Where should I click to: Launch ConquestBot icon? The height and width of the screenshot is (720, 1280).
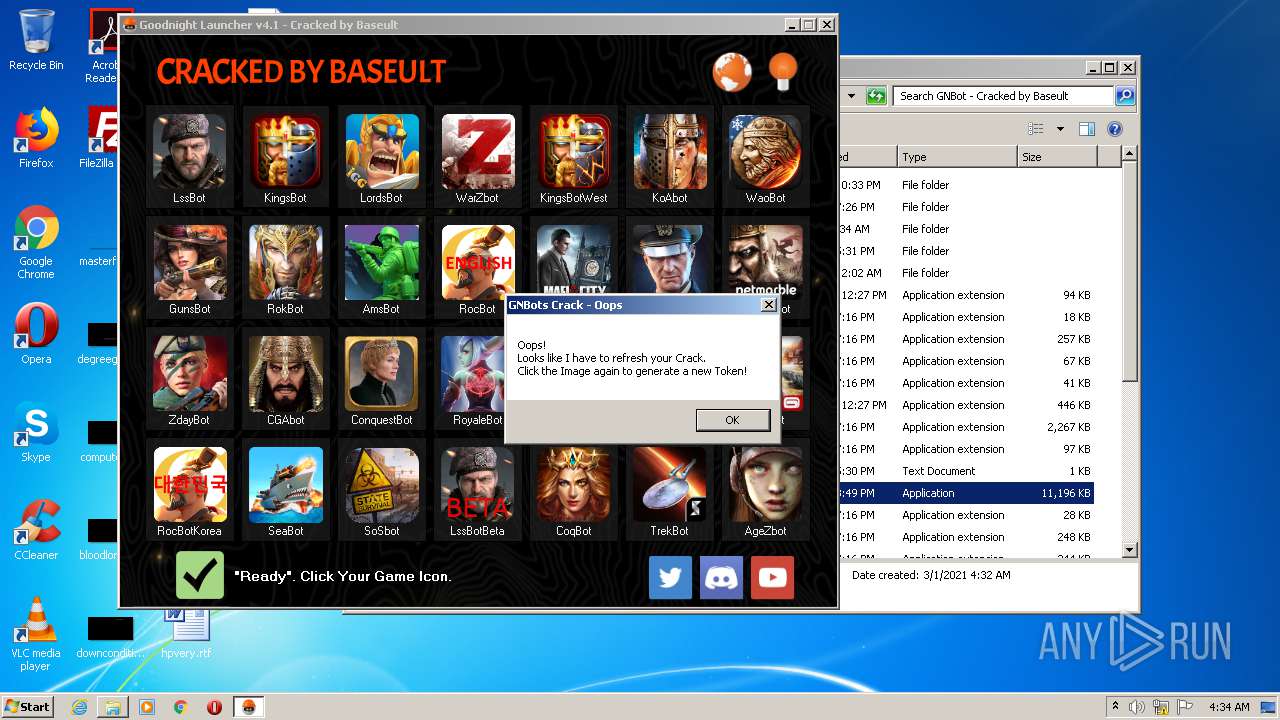point(381,373)
